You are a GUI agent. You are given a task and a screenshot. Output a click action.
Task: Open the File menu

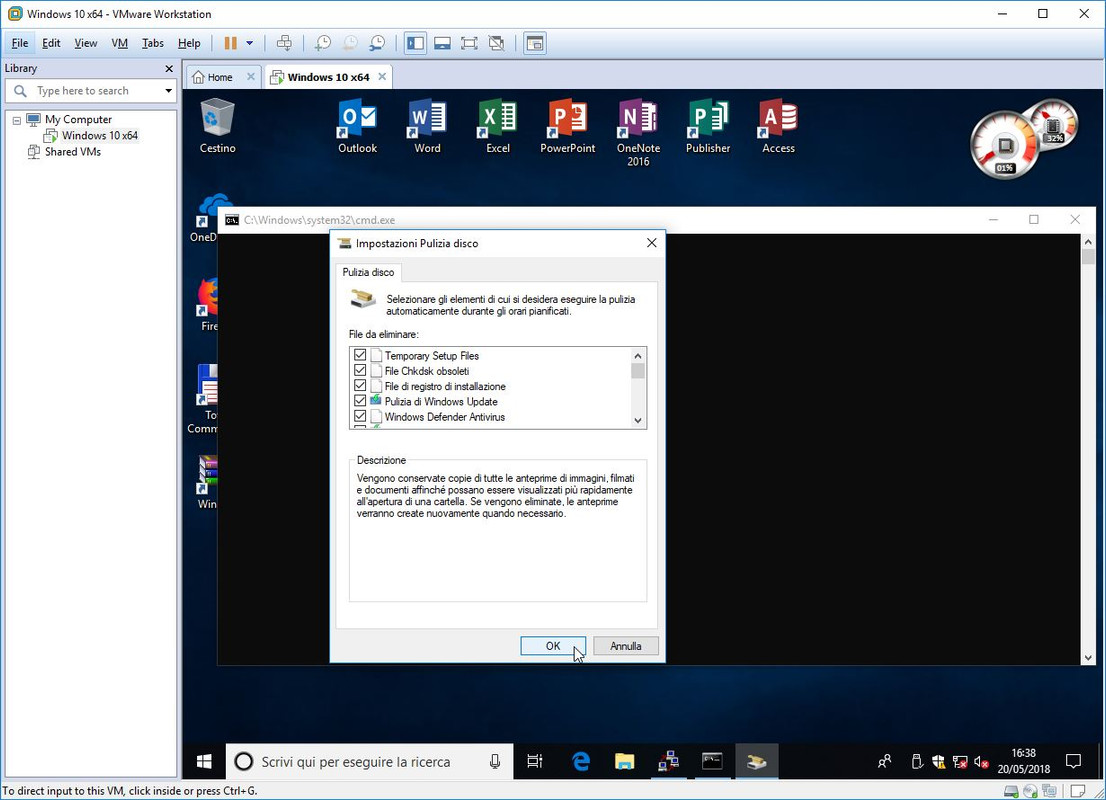[x=20, y=43]
